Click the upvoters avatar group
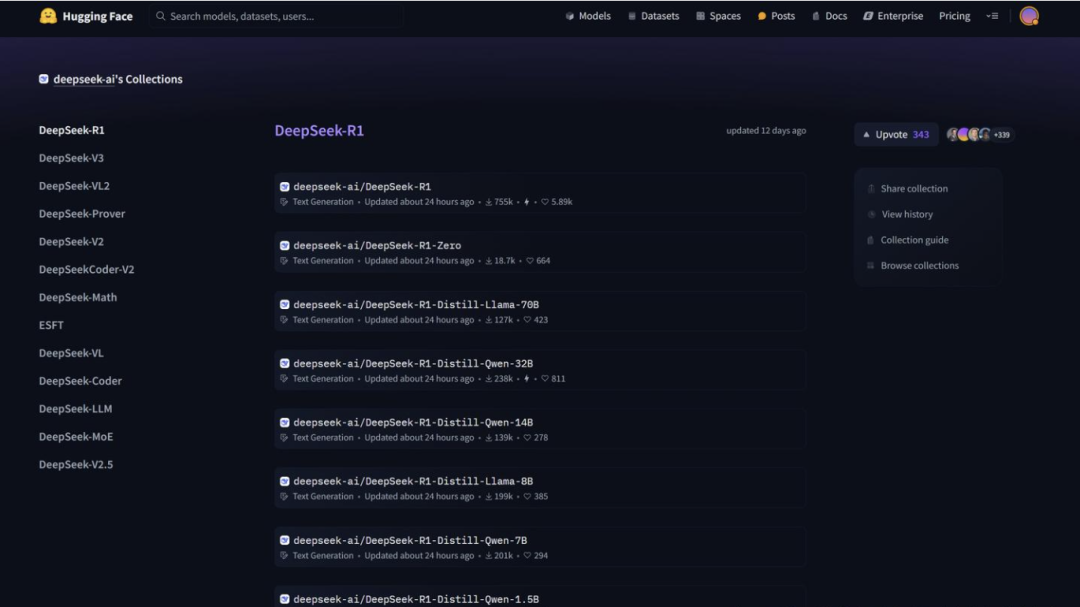The height and width of the screenshot is (607, 1080). pyautogui.click(x=979, y=135)
